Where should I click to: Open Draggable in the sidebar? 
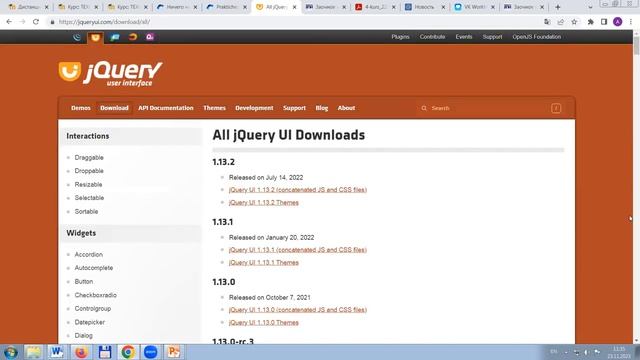[x=89, y=158]
